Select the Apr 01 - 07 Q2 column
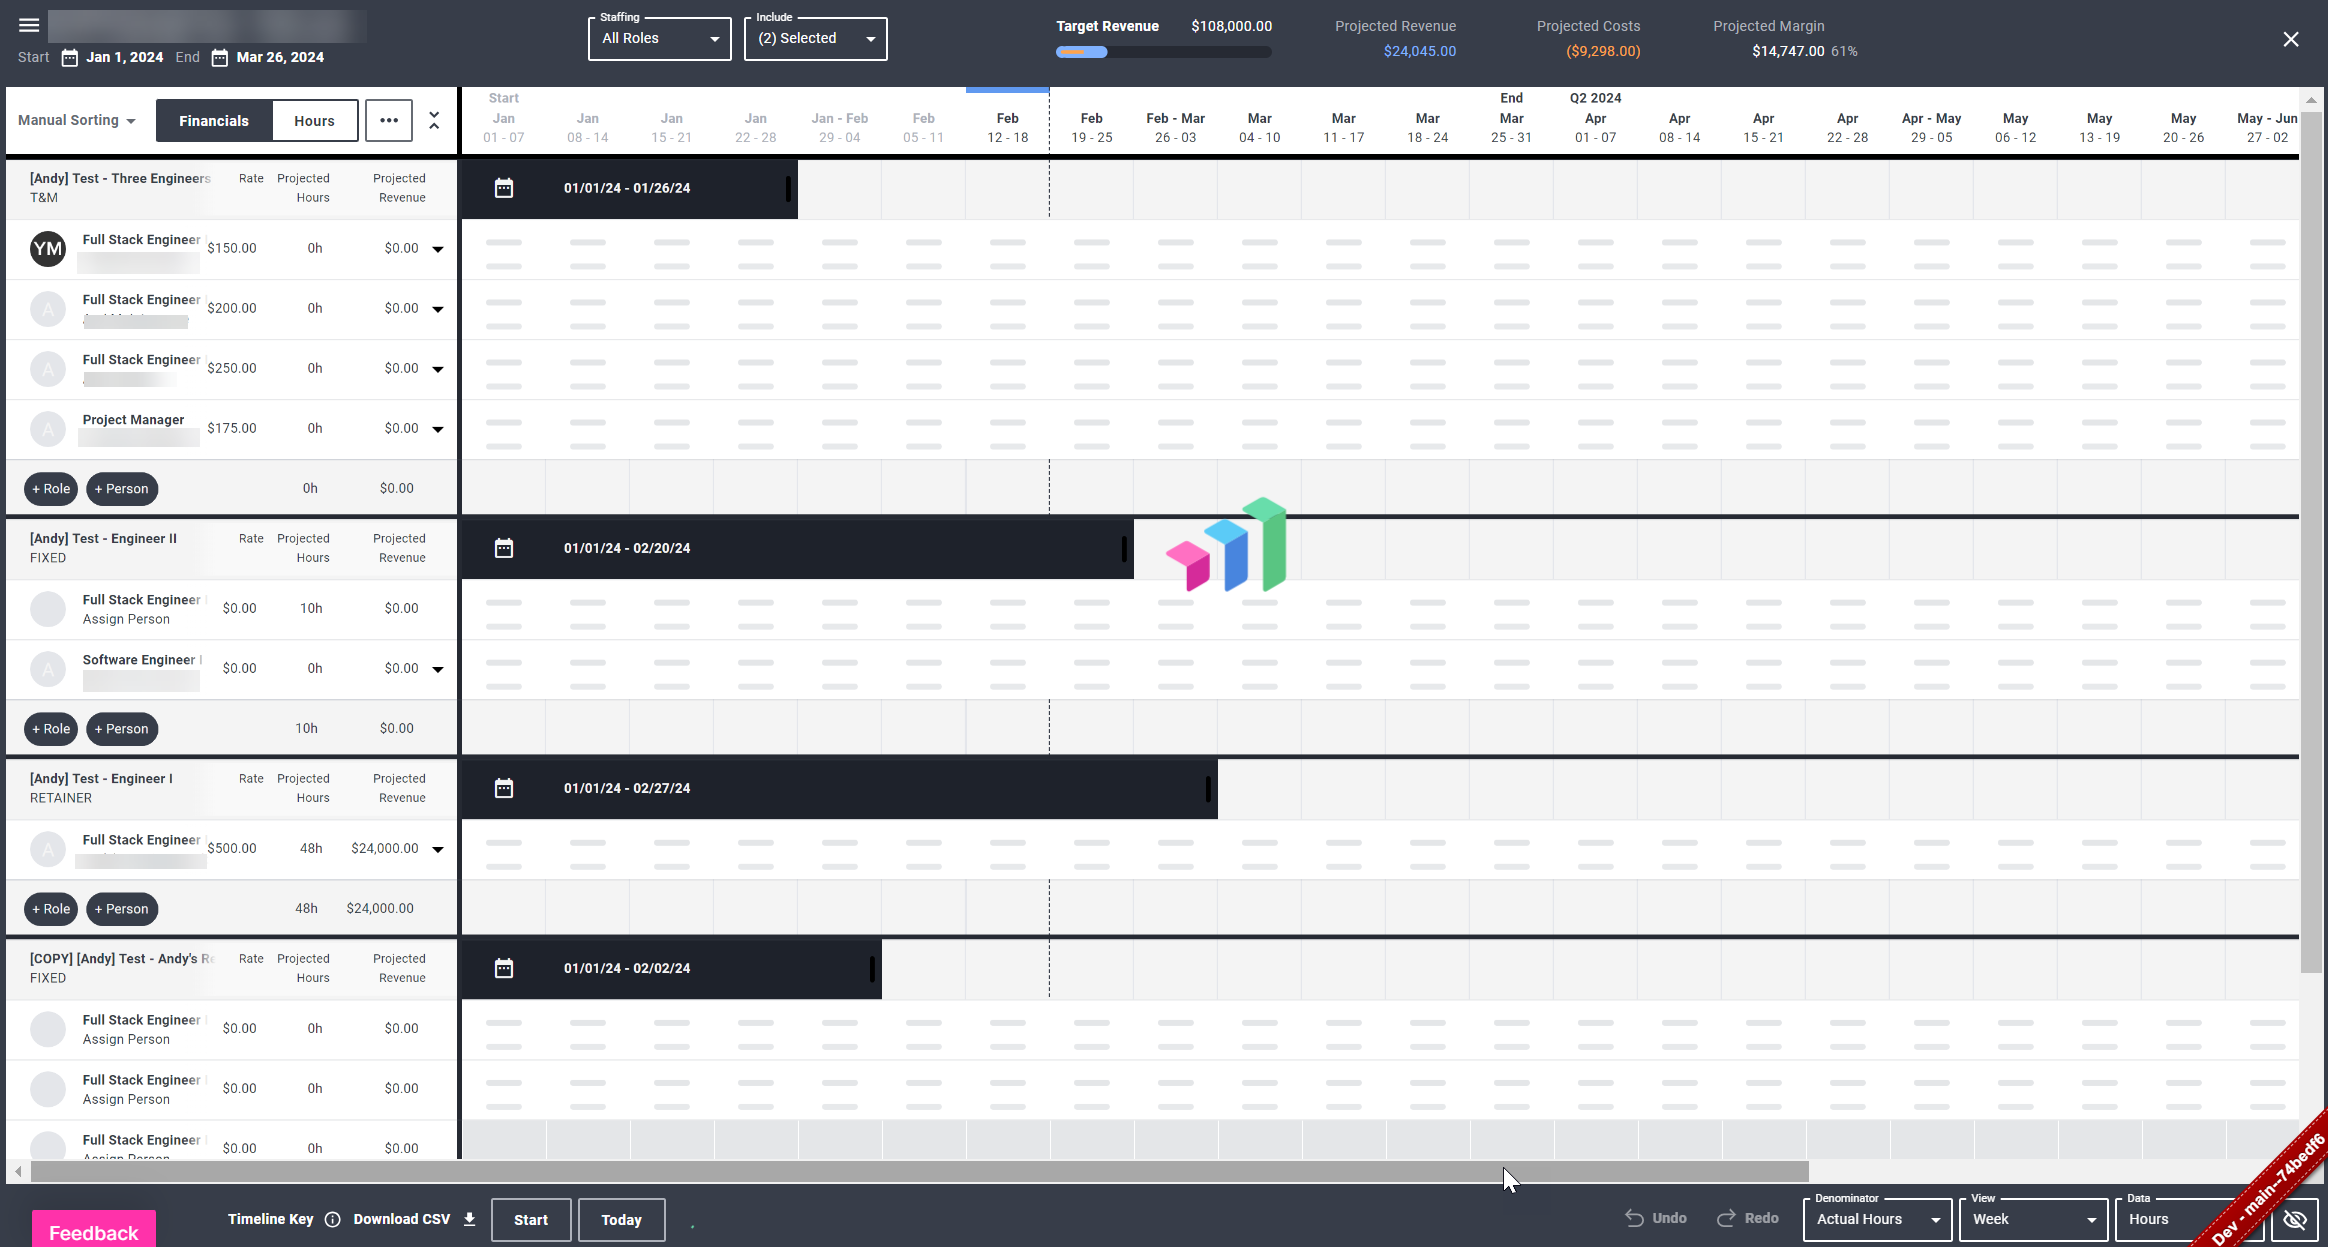The width and height of the screenshot is (2328, 1247). click(x=1596, y=118)
